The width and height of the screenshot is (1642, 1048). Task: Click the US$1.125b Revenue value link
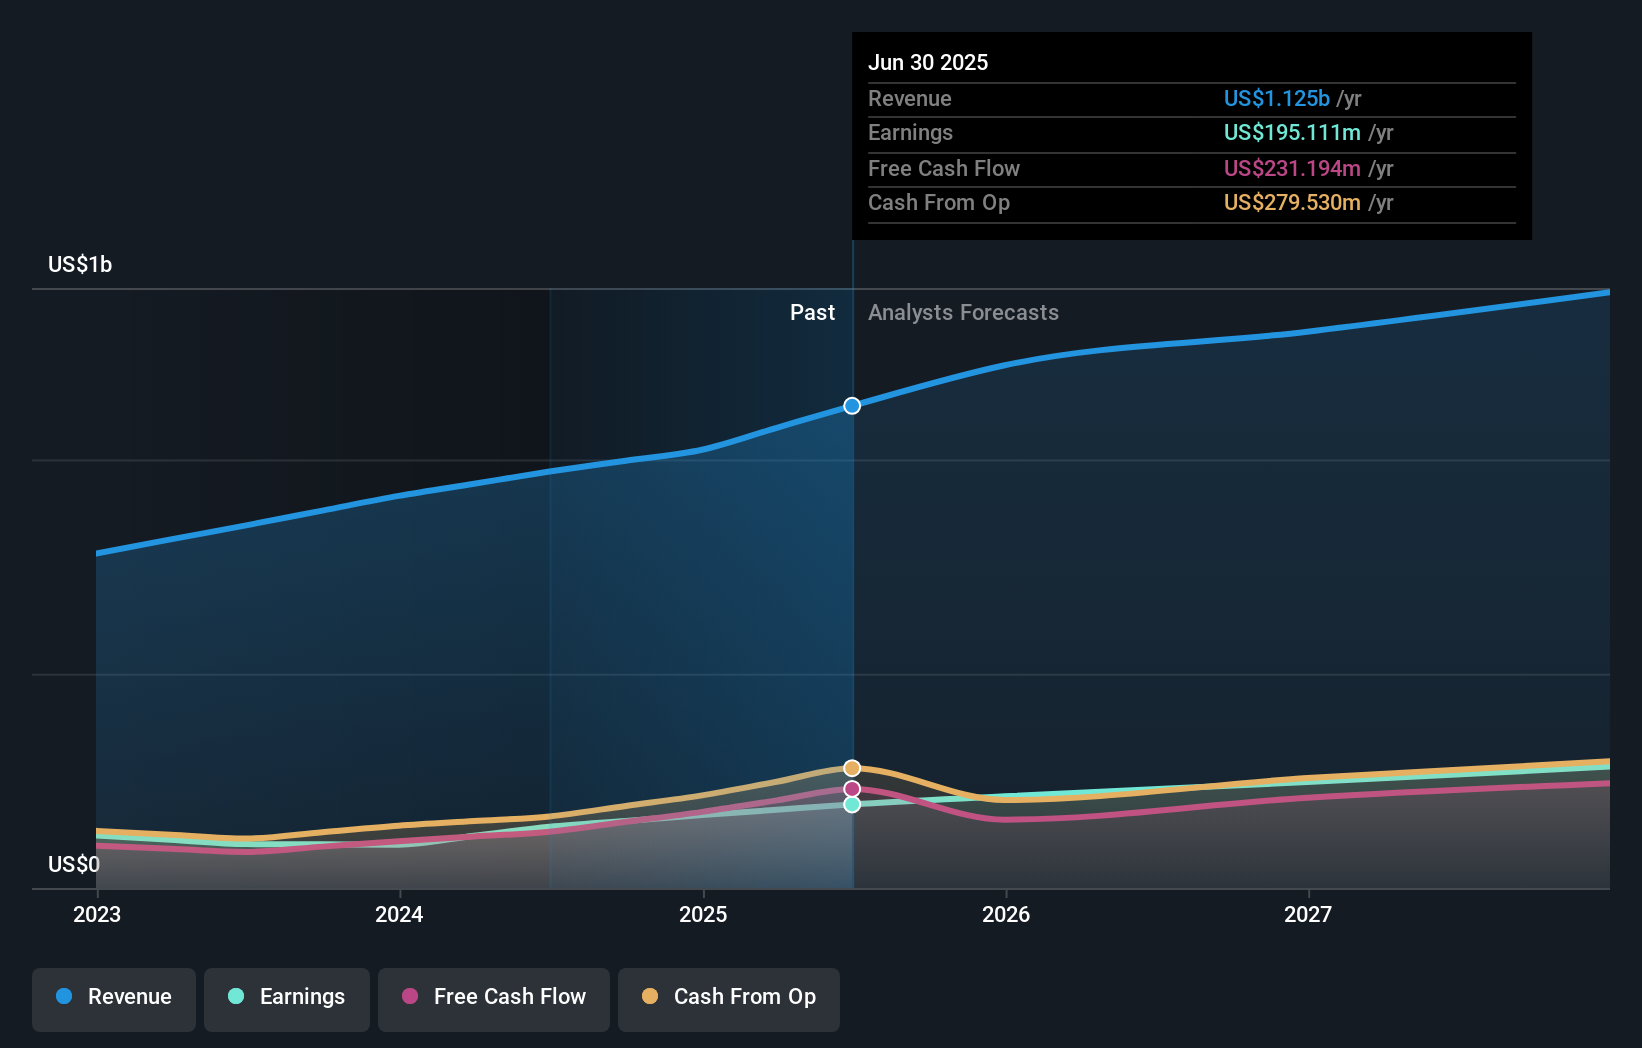pyautogui.click(x=1276, y=99)
